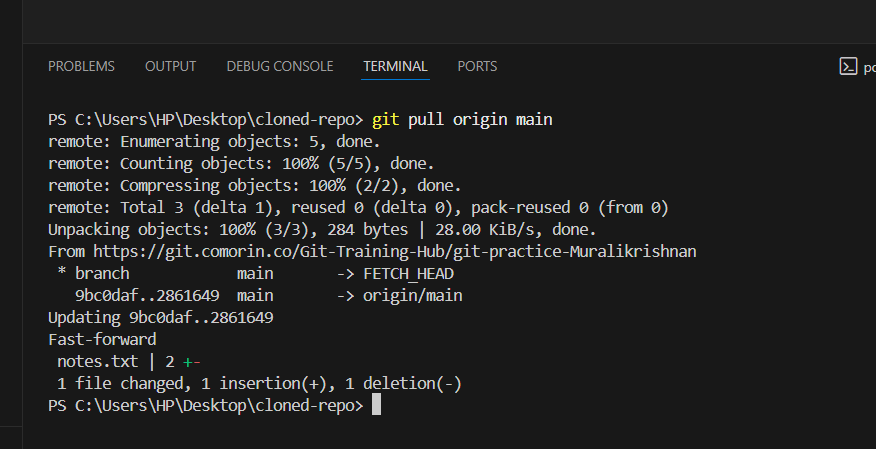The image size is (876, 449).
Task: Open the PowerShell terminal profile icon
Action: [848, 67]
